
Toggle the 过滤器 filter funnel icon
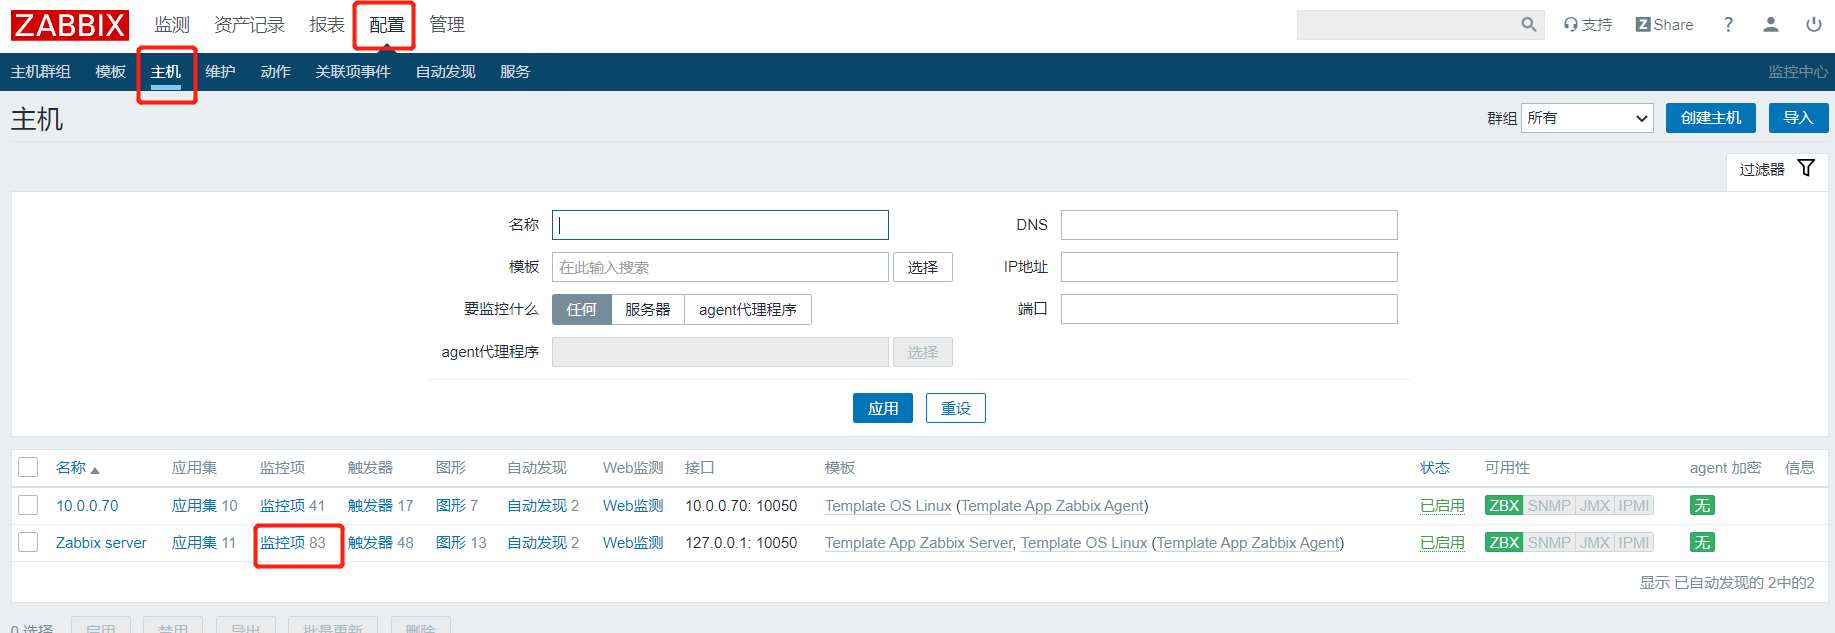point(1806,168)
